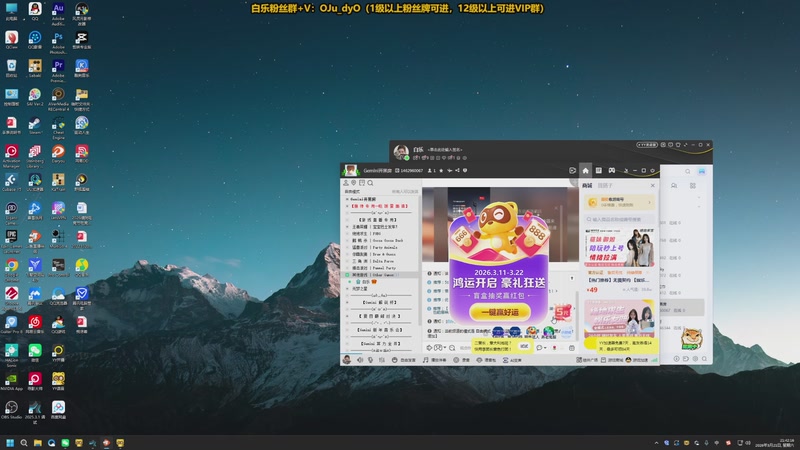Select the Sabaki desktop icon
This screenshot has width=800, height=450.
pyautogui.click(x=35, y=67)
